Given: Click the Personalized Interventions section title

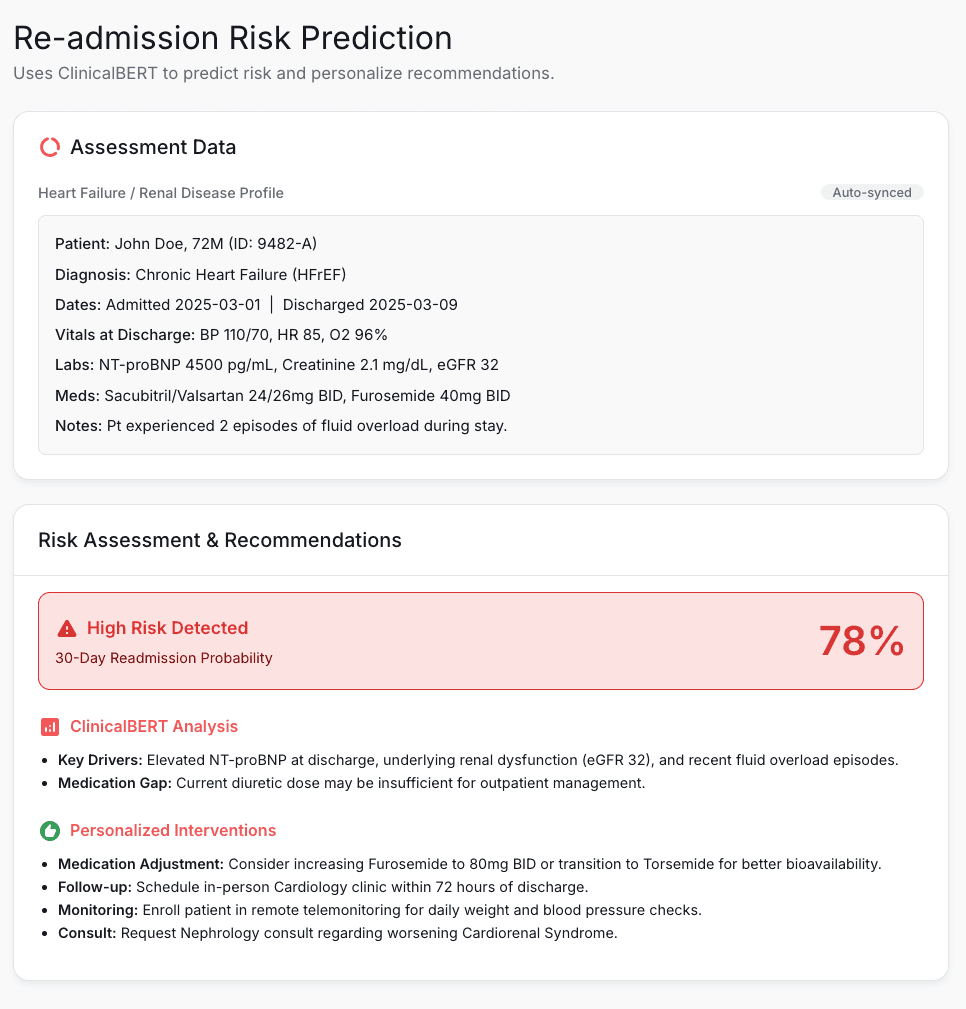Looking at the screenshot, I should coord(173,831).
